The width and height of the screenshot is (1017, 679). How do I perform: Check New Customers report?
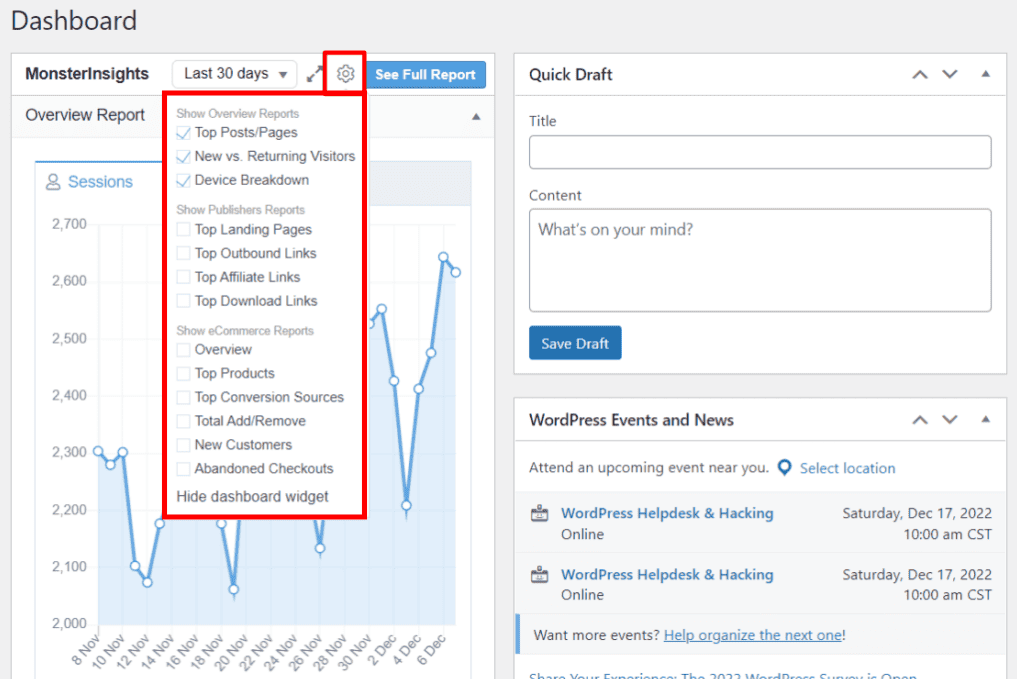click(x=184, y=445)
